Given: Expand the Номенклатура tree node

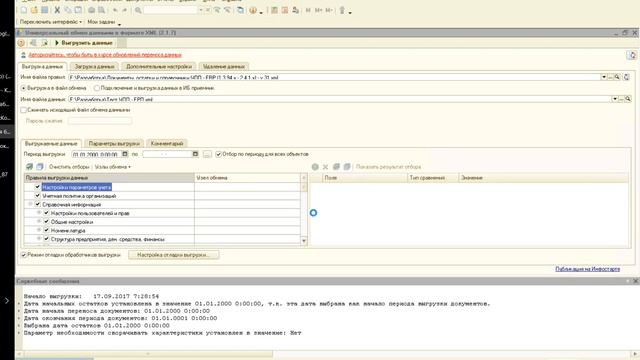Looking at the screenshot, I should click(x=39, y=230).
